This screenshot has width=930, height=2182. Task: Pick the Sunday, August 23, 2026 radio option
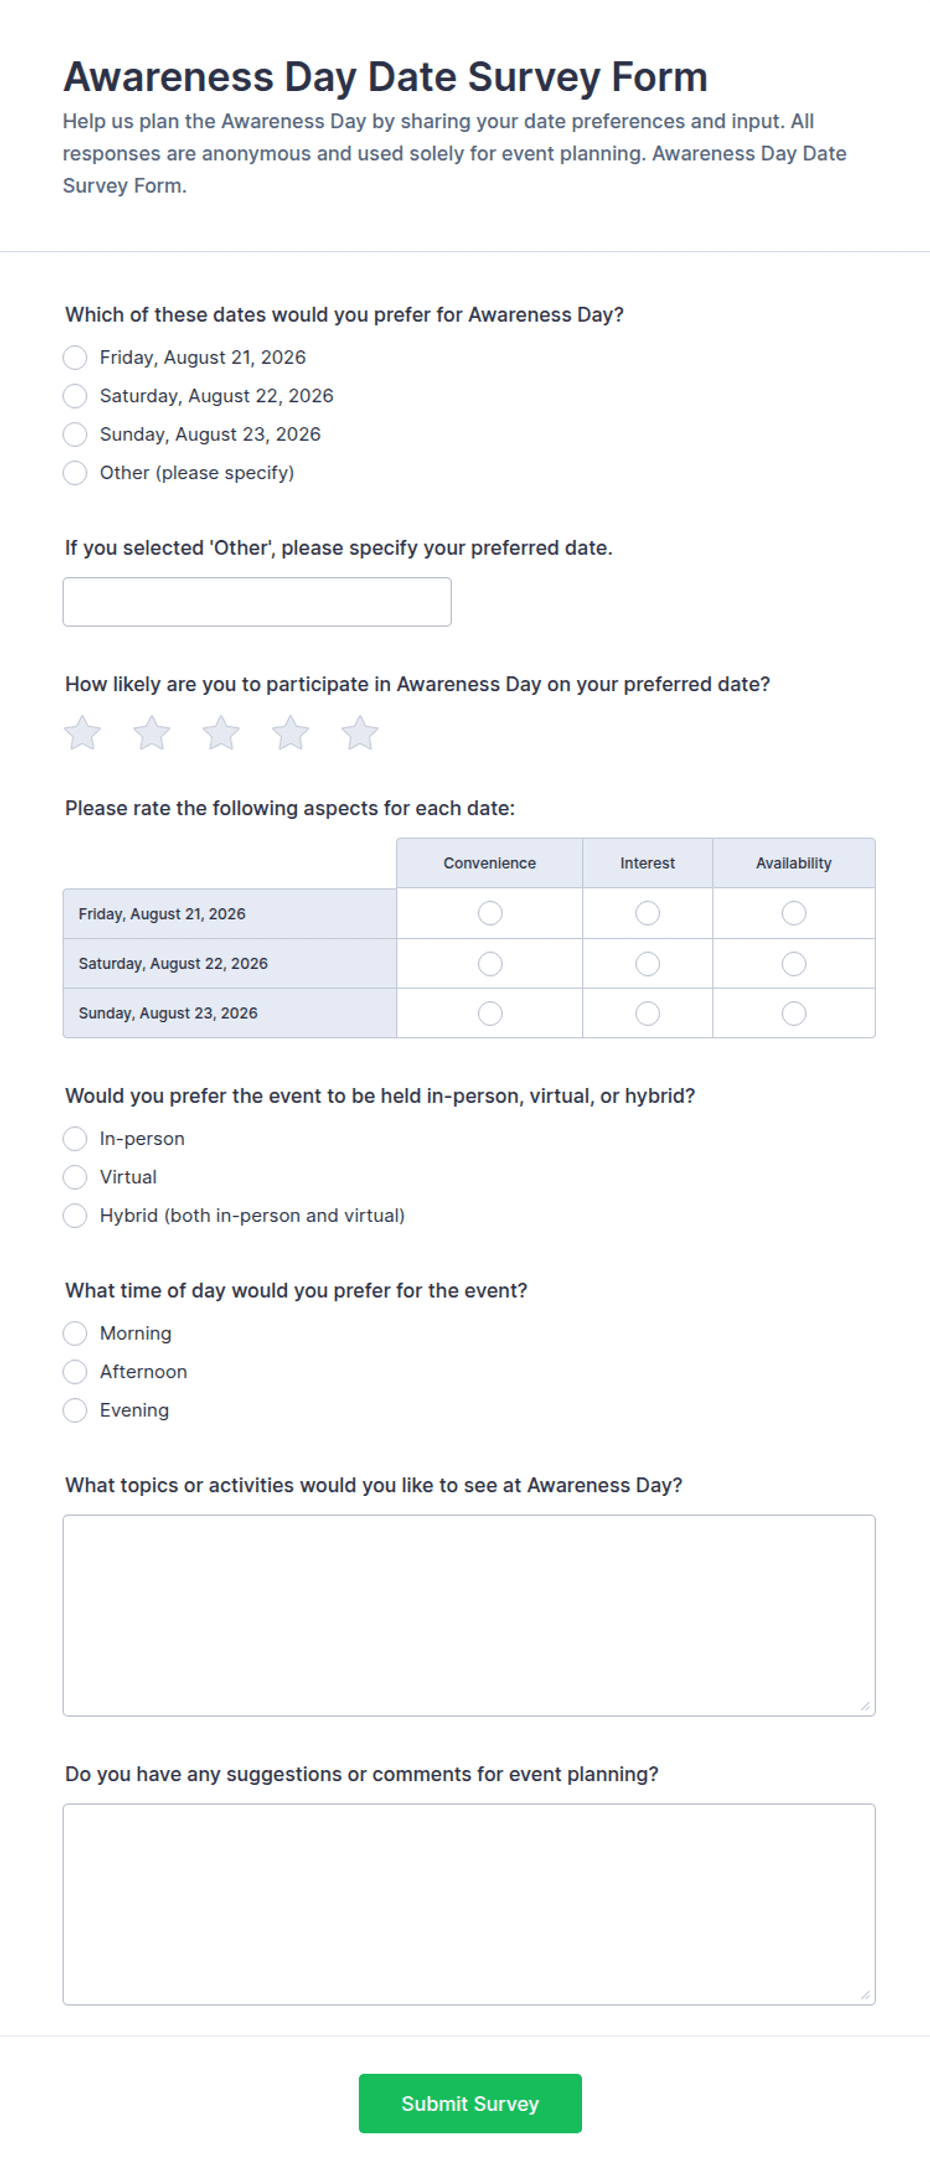tap(75, 434)
